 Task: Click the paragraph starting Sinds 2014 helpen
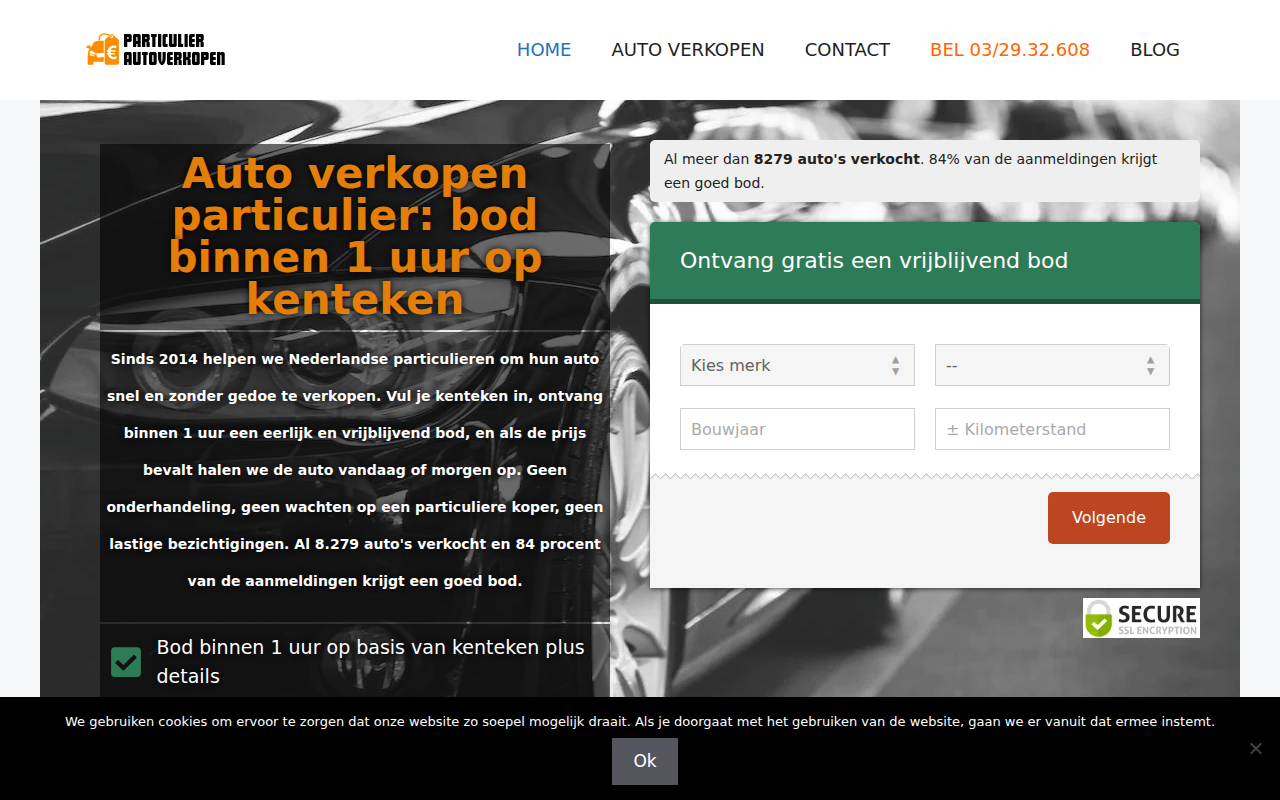(x=355, y=470)
